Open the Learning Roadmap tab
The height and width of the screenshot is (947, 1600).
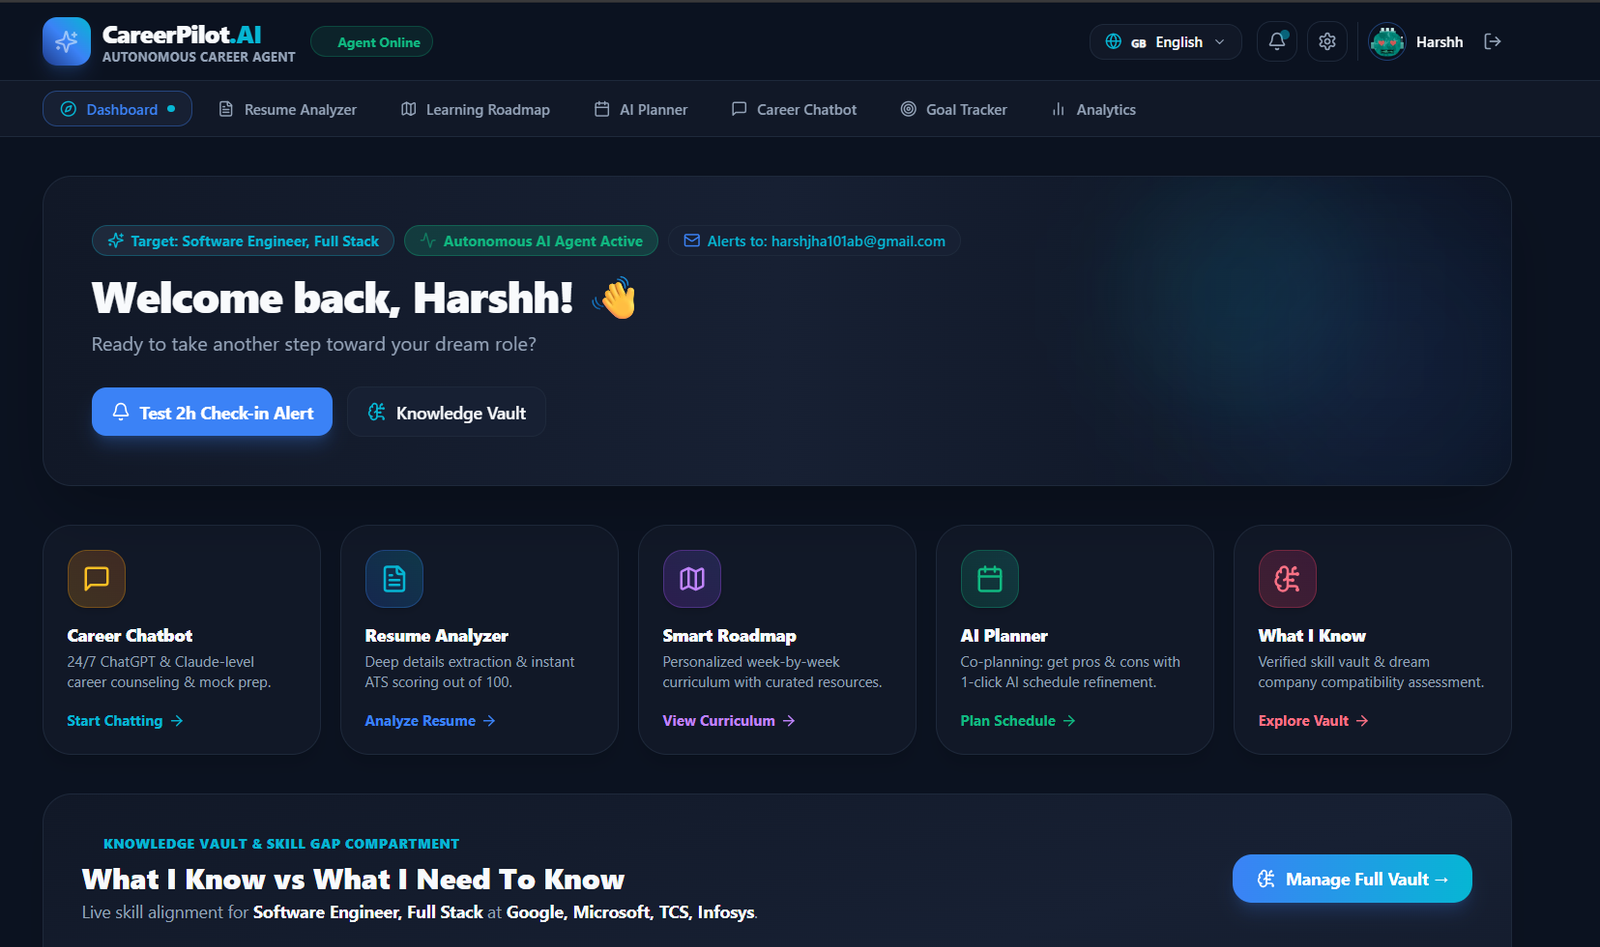coord(476,109)
